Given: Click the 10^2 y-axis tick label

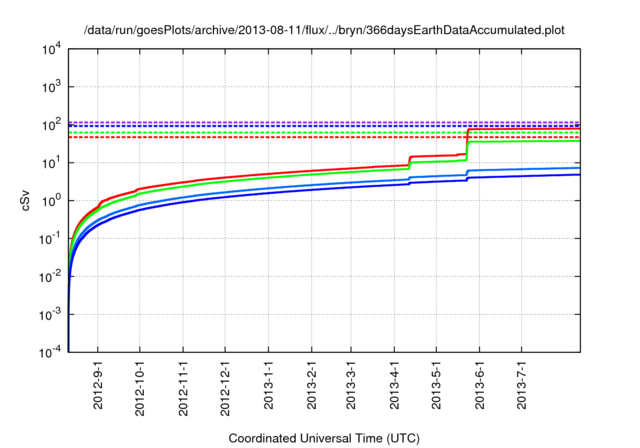Looking at the screenshot, I should click(52, 124).
